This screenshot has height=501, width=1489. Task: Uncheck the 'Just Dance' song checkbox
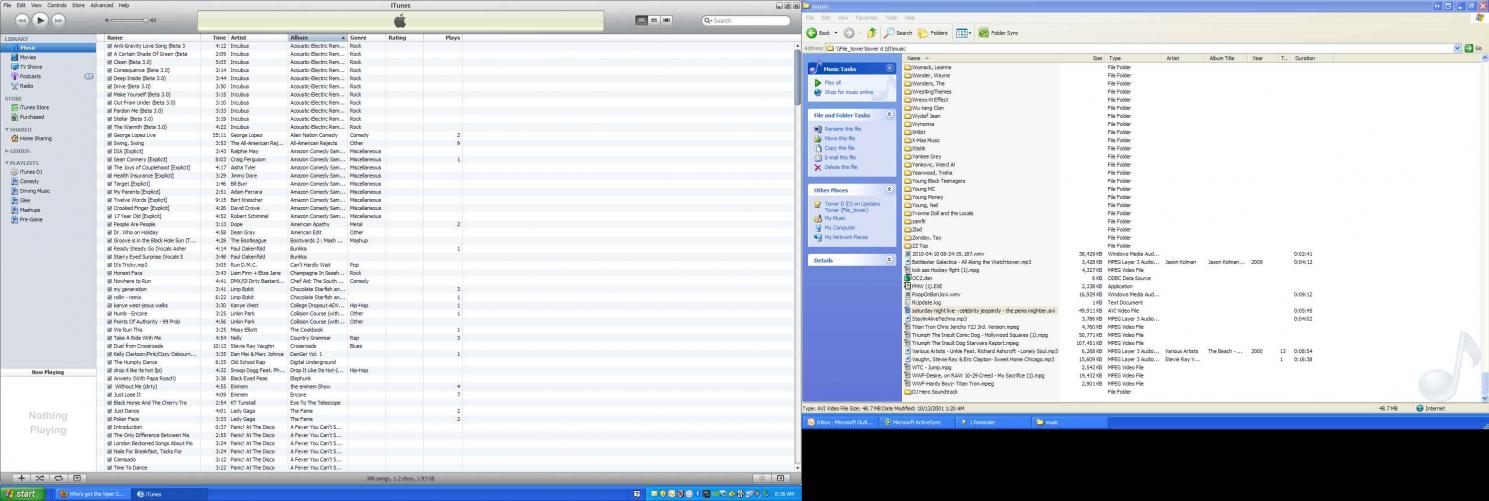tap(110, 411)
